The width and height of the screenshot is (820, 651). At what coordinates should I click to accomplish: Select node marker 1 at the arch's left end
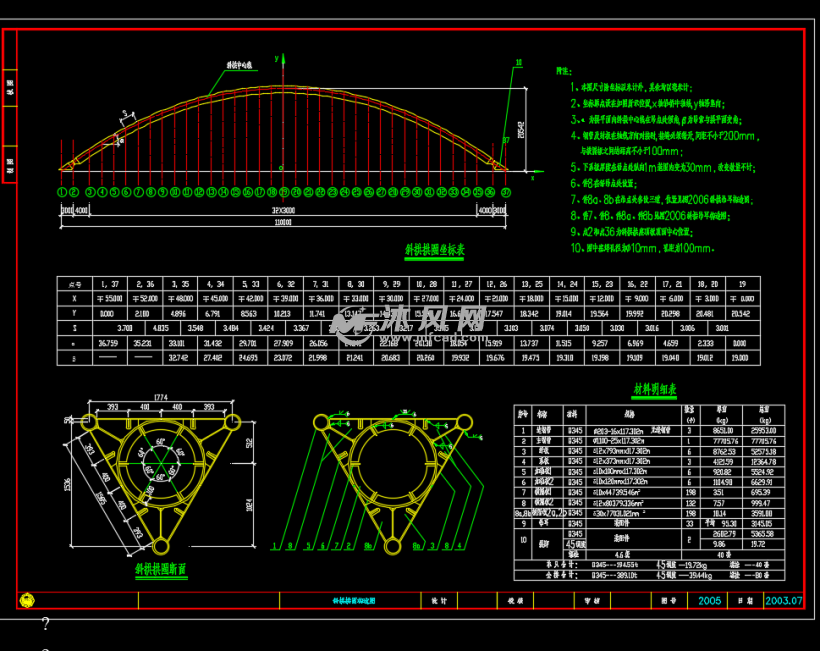(62, 191)
